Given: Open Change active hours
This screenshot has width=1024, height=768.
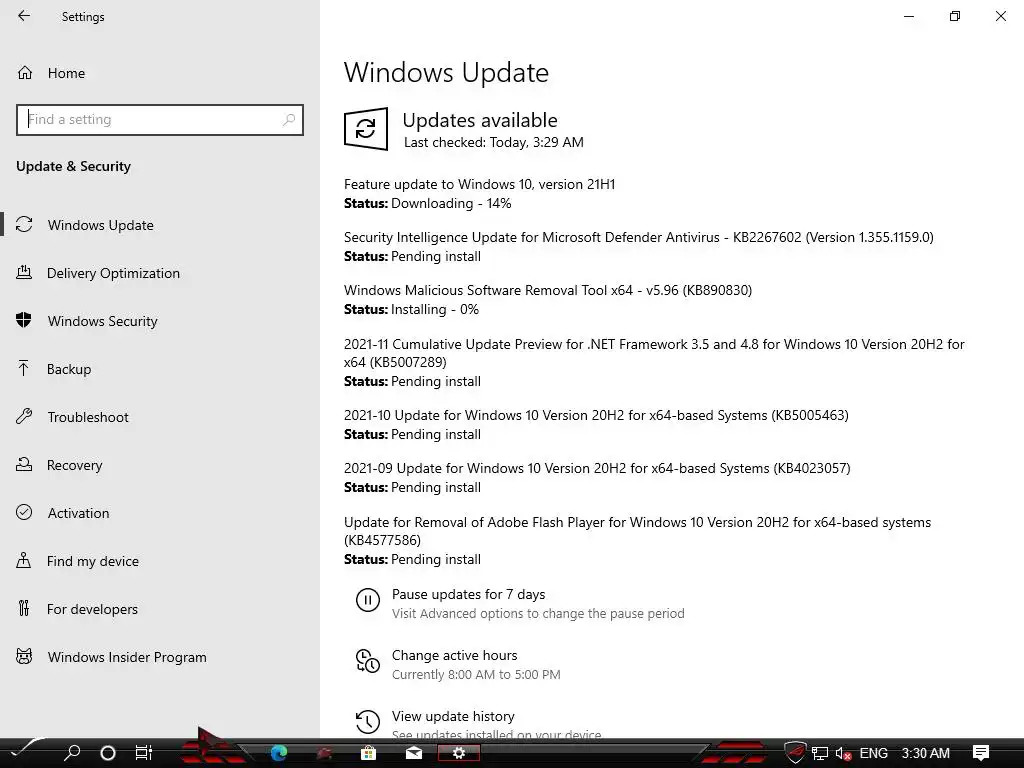Looking at the screenshot, I should [455, 655].
